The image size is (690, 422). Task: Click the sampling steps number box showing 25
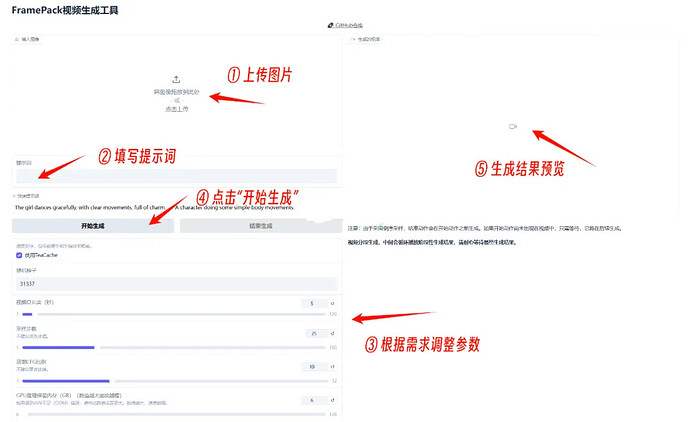point(316,334)
